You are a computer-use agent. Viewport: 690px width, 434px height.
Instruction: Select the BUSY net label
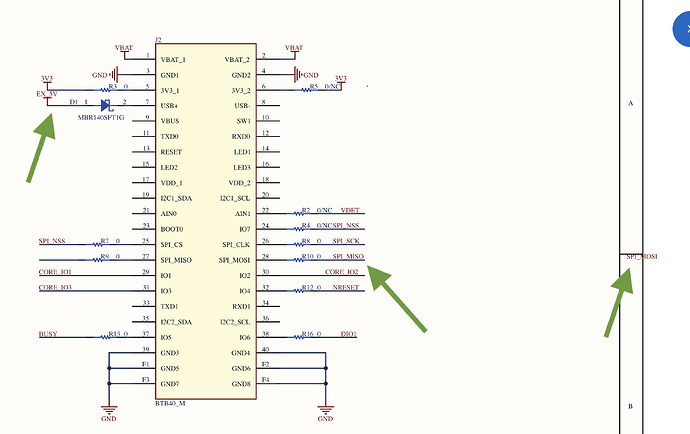[x=48, y=334]
